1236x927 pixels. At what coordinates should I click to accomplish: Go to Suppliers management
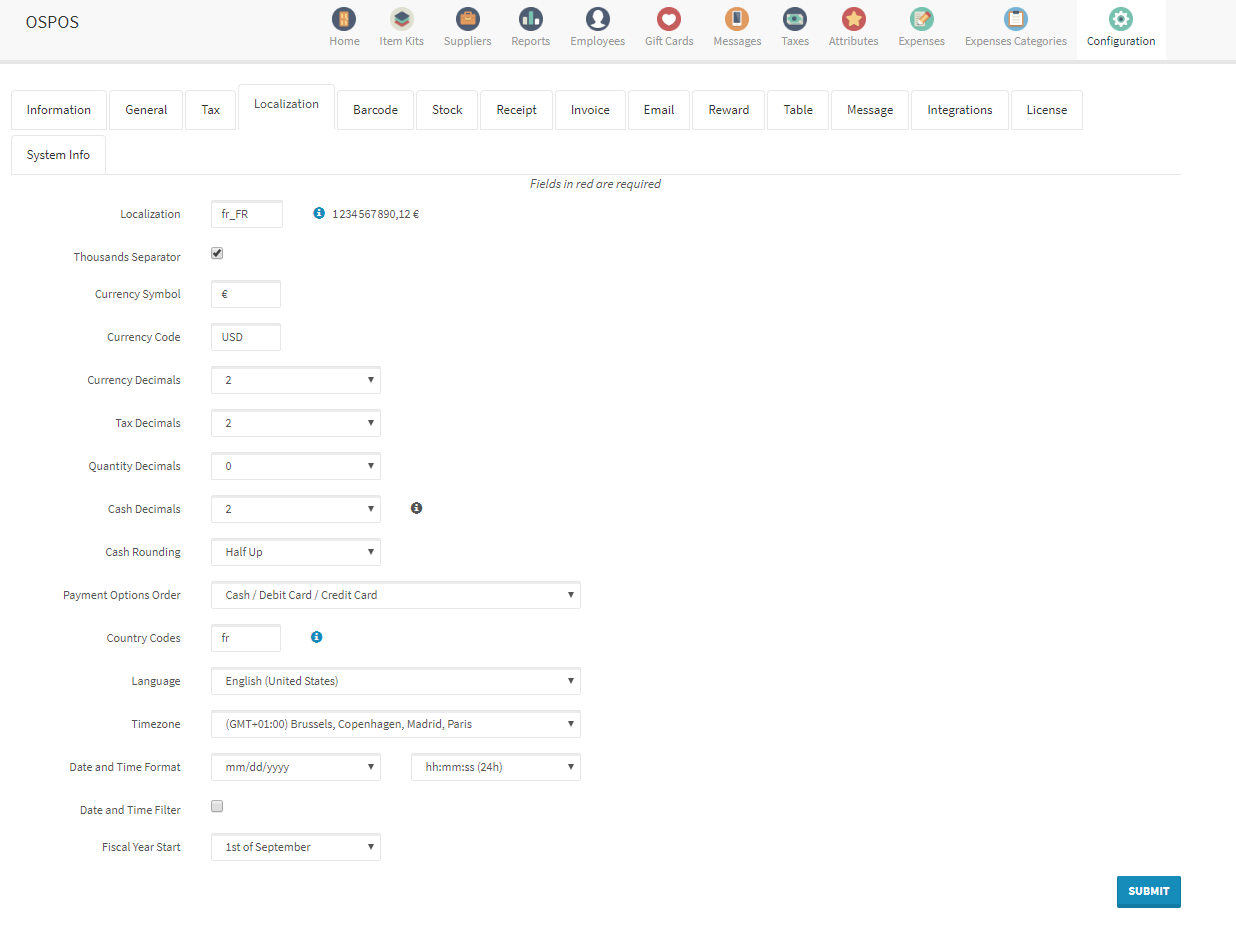(x=467, y=27)
